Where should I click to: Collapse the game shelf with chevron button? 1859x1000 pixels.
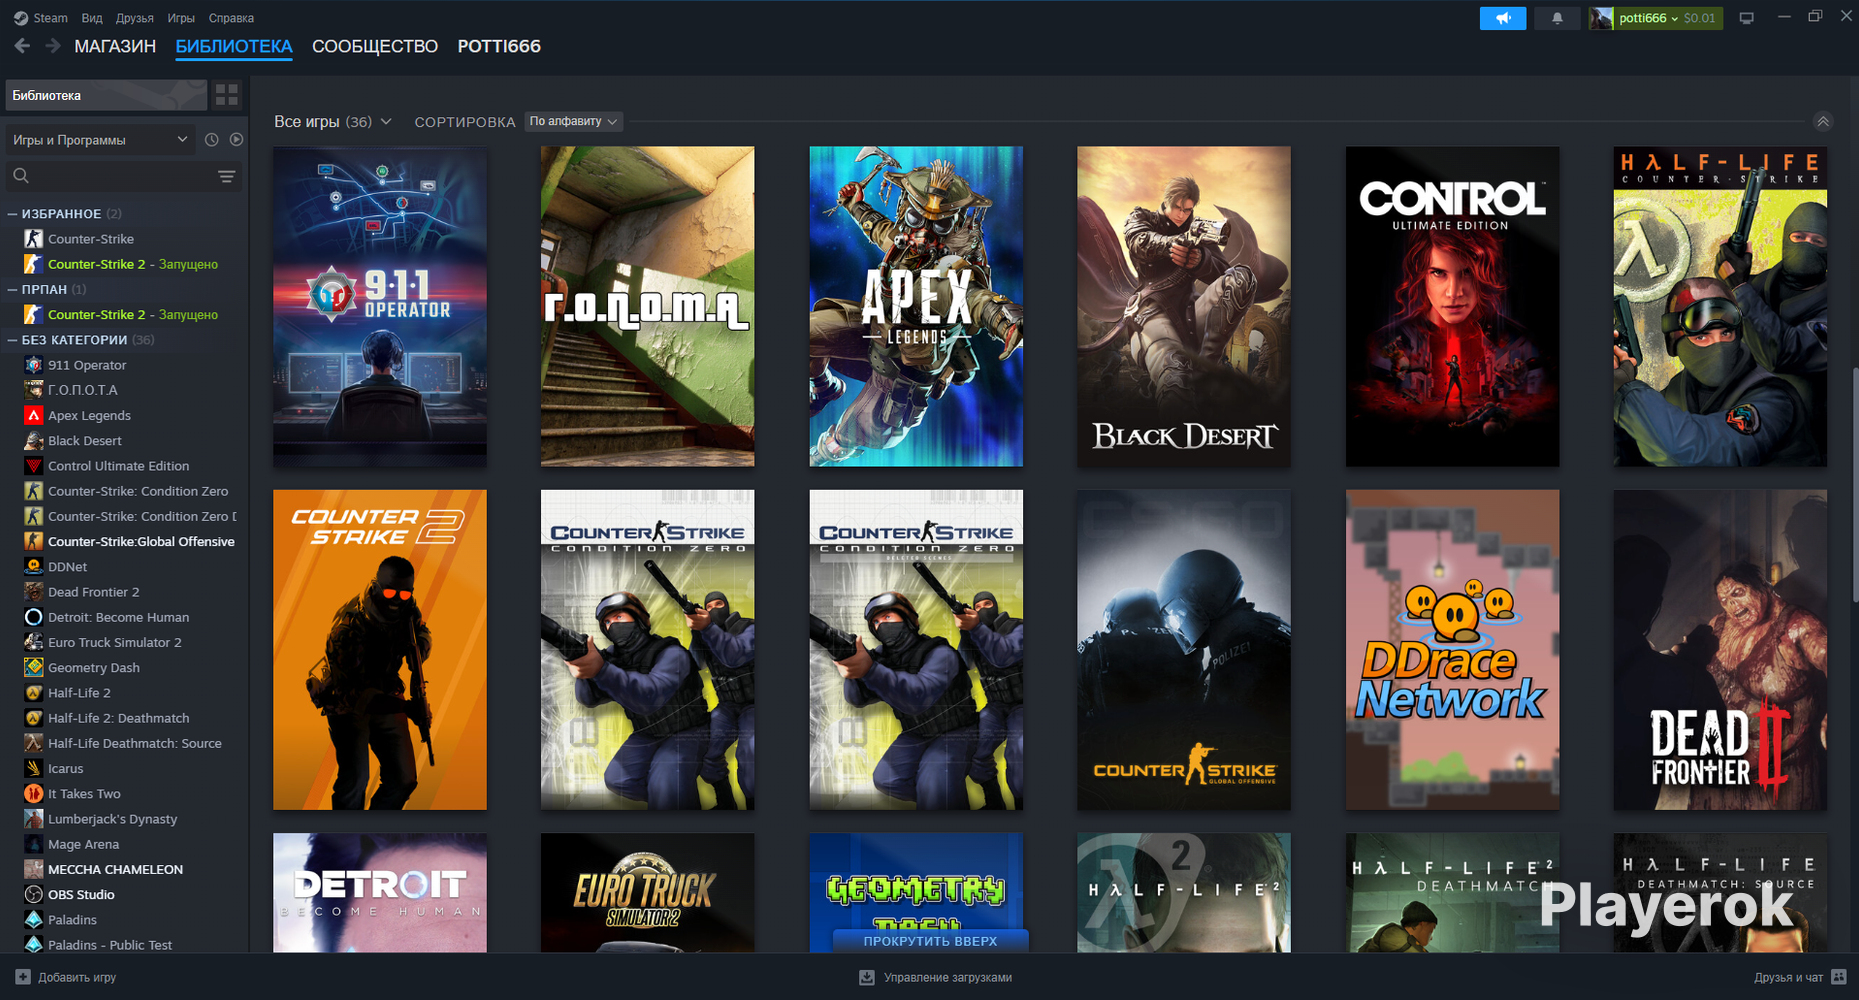click(x=1823, y=121)
